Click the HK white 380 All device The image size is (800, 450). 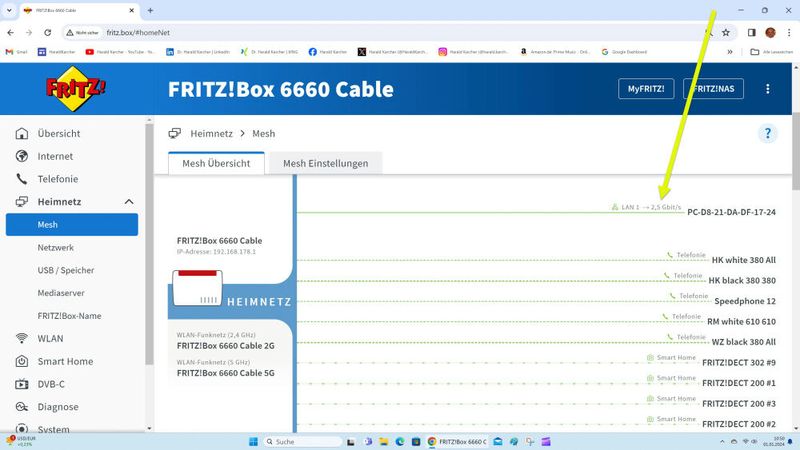click(743, 260)
